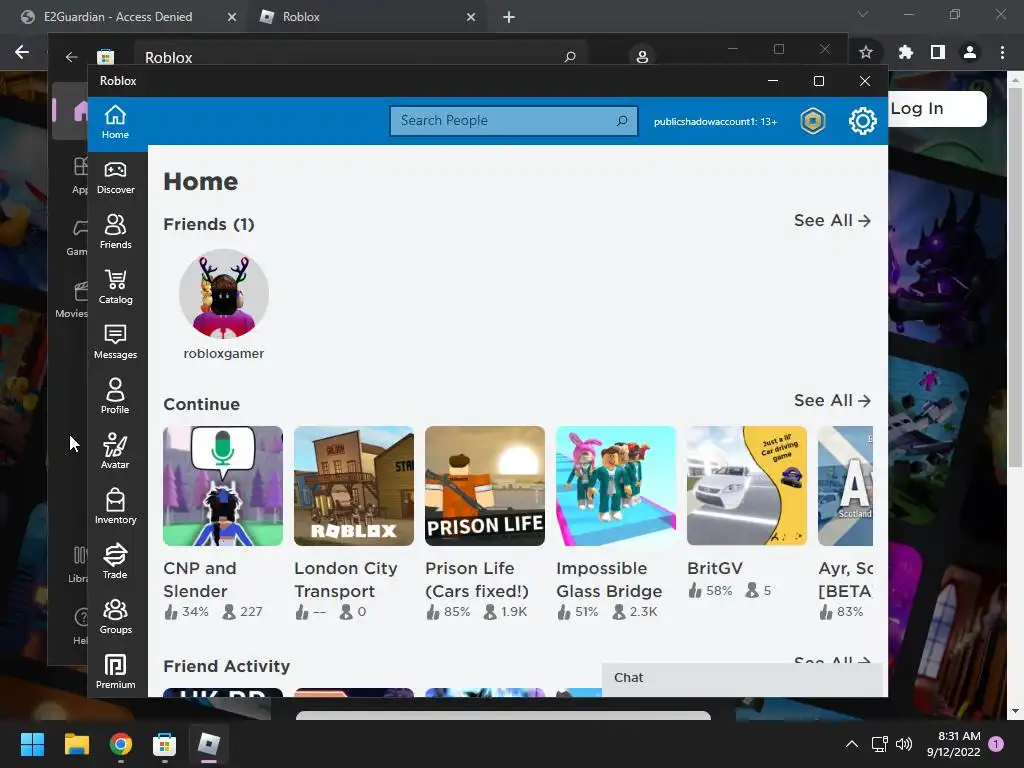
Task: Open Windows Start menu
Action: tap(32, 744)
